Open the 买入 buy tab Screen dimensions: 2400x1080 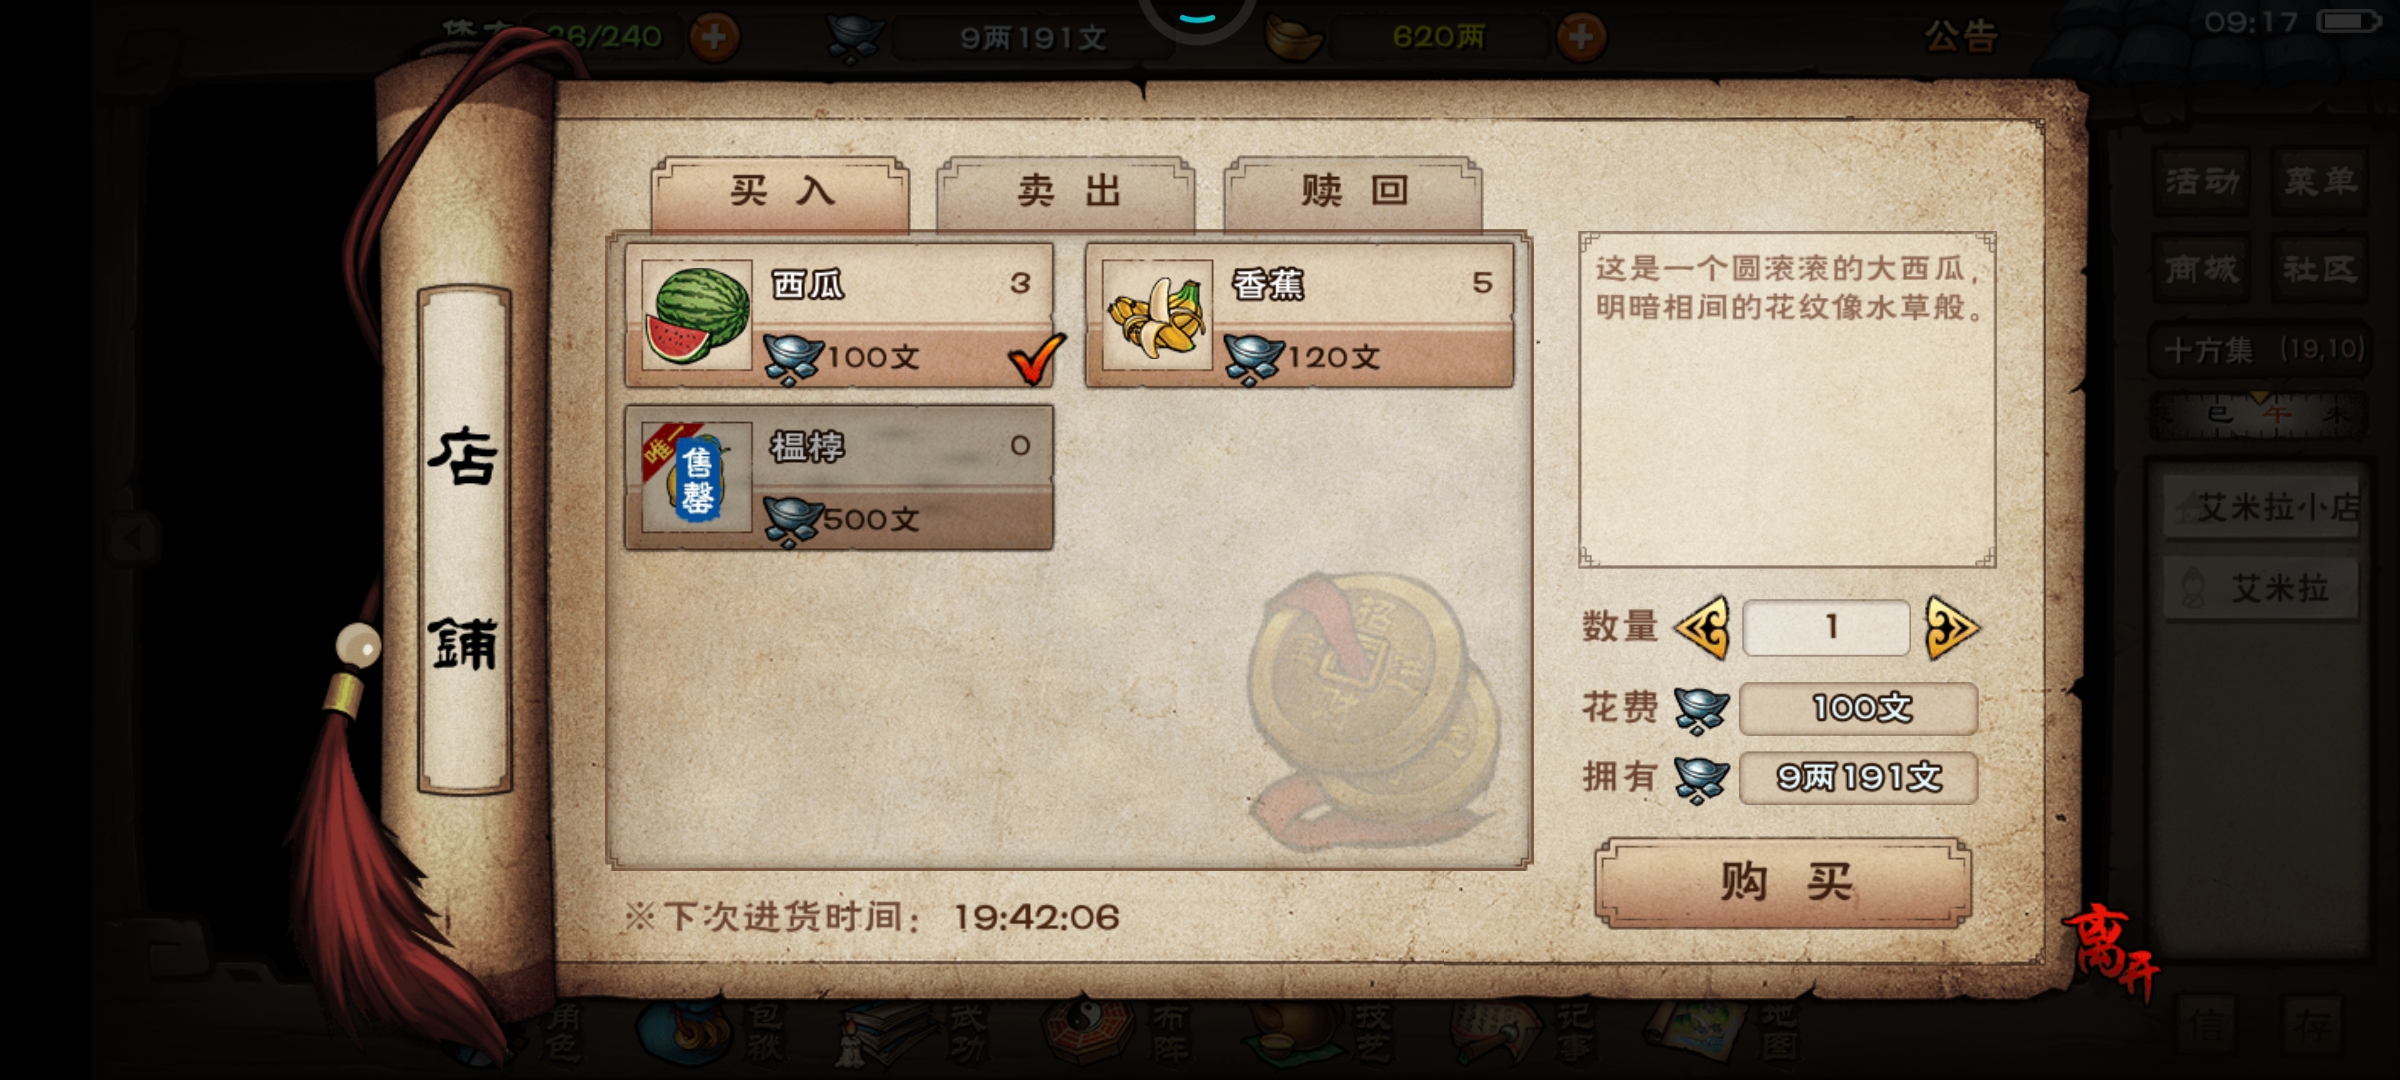coord(780,192)
